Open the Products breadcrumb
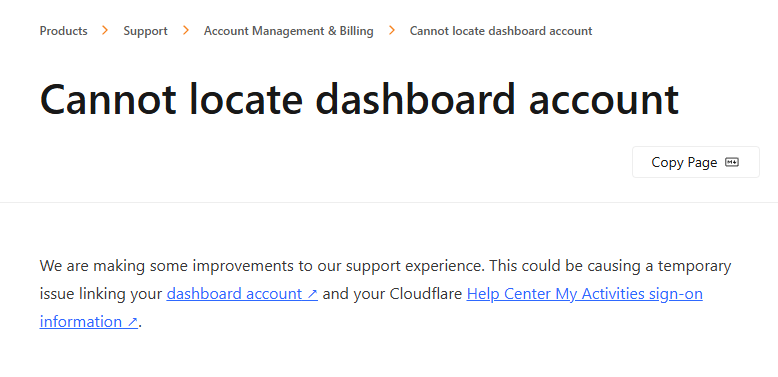 tap(64, 31)
